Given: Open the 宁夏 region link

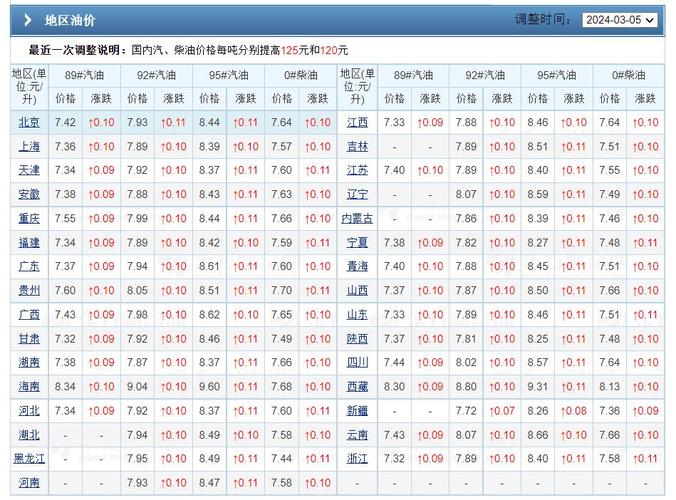Looking at the screenshot, I should point(357,243).
